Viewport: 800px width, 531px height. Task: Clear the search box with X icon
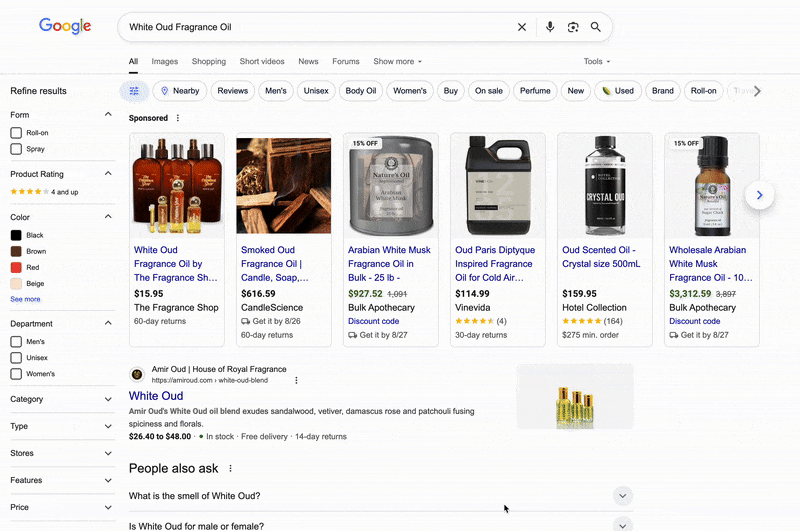point(521,27)
